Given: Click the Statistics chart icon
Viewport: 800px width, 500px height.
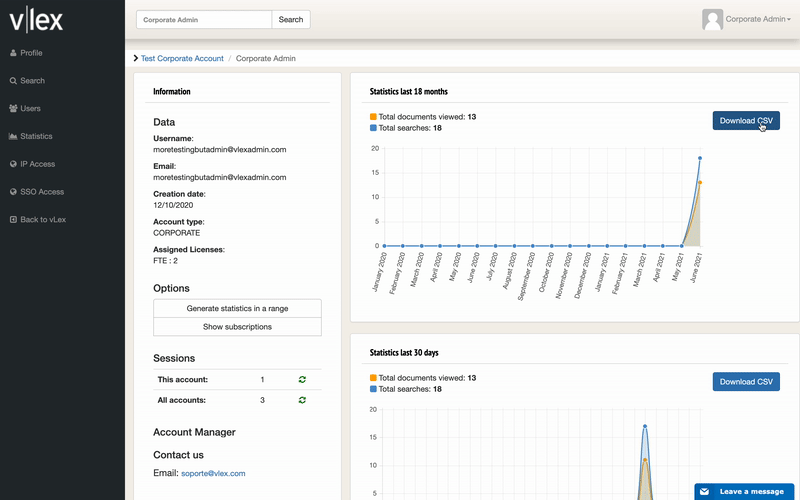Looking at the screenshot, I should [13, 136].
